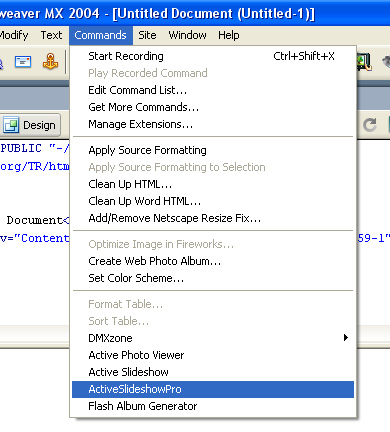Viewport: 390px width, 432px height.
Task: Select Clean Up Word HTML...
Action: [213, 201]
